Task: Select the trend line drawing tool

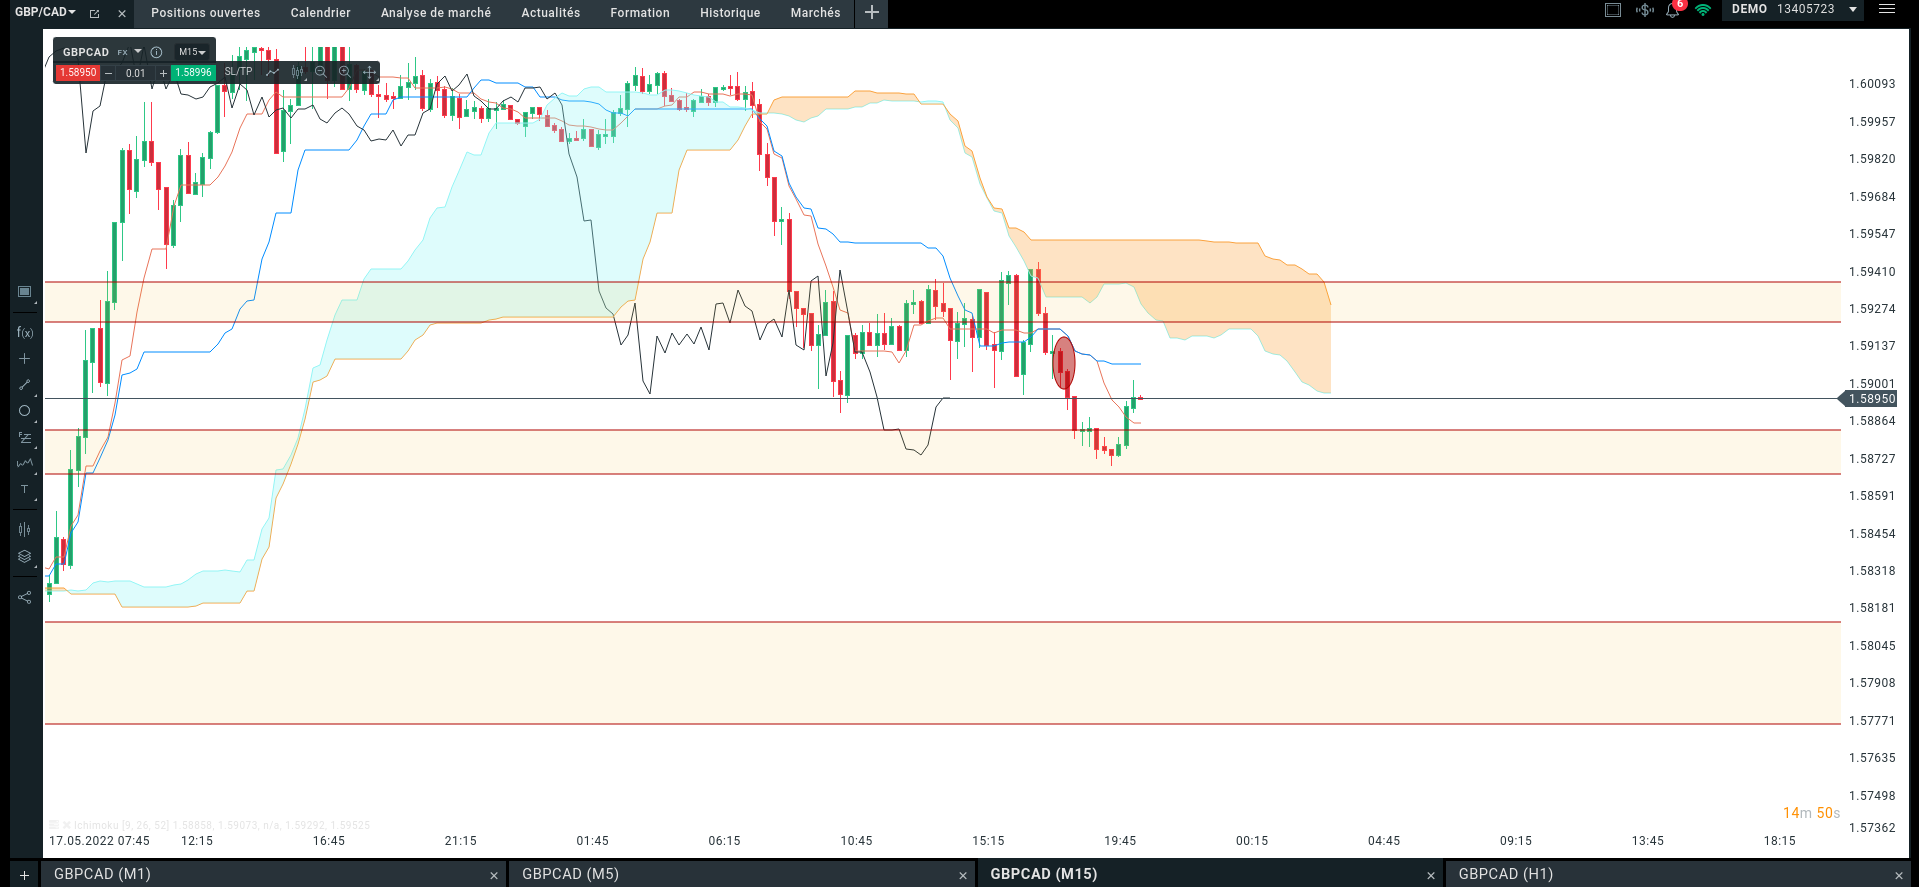Action: (x=25, y=385)
